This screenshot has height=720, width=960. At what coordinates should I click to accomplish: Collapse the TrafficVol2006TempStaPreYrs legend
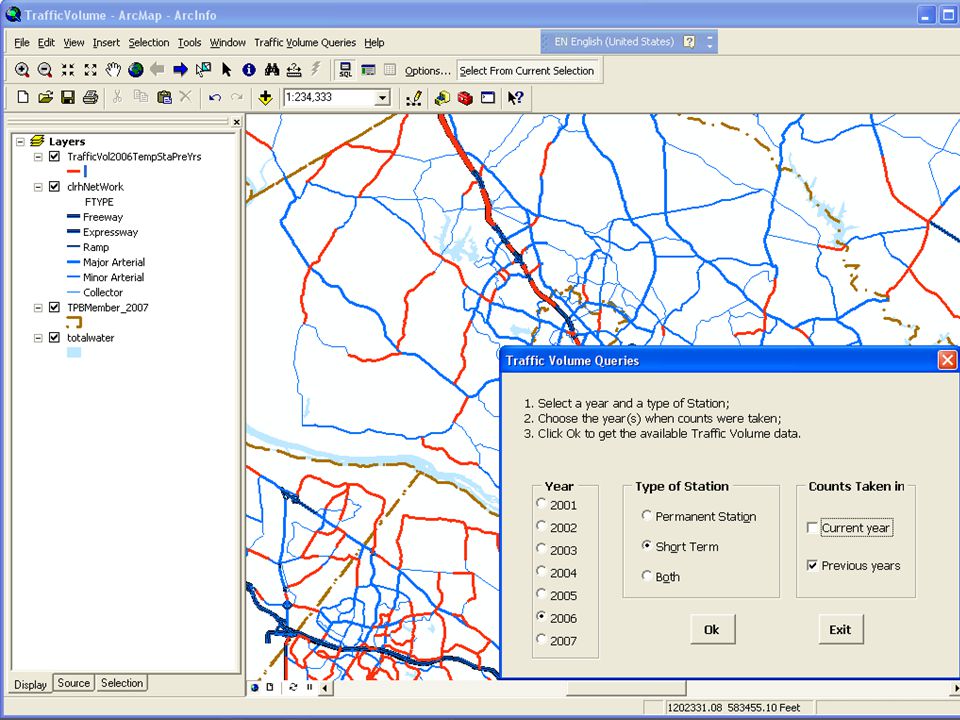point(38,157)
